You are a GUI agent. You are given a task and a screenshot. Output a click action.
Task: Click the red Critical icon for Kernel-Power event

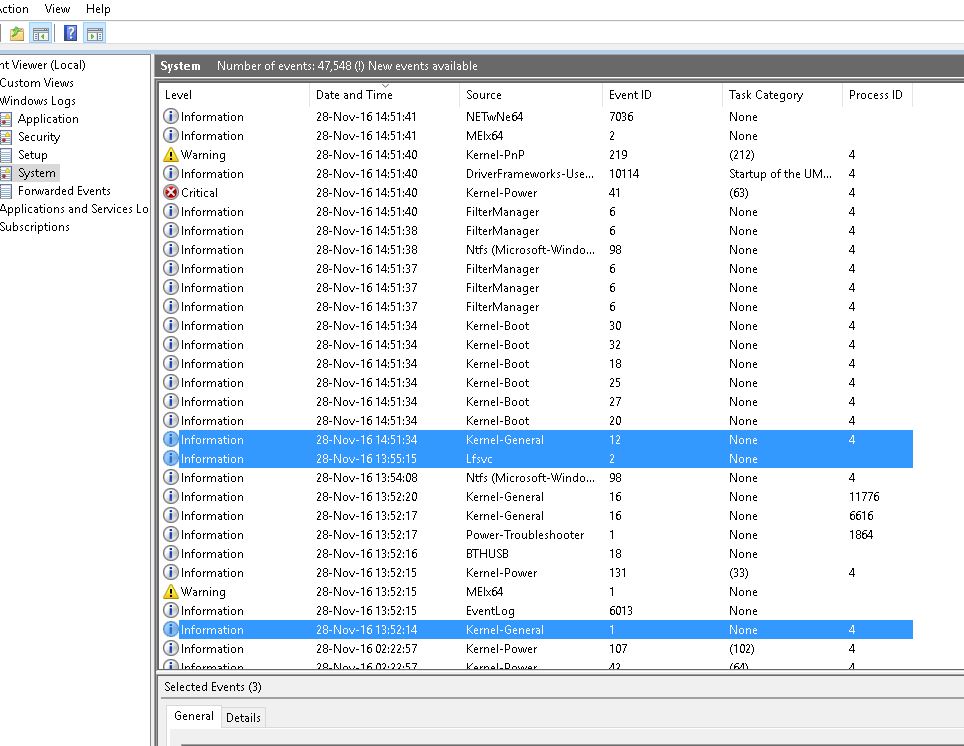point(171,193)
